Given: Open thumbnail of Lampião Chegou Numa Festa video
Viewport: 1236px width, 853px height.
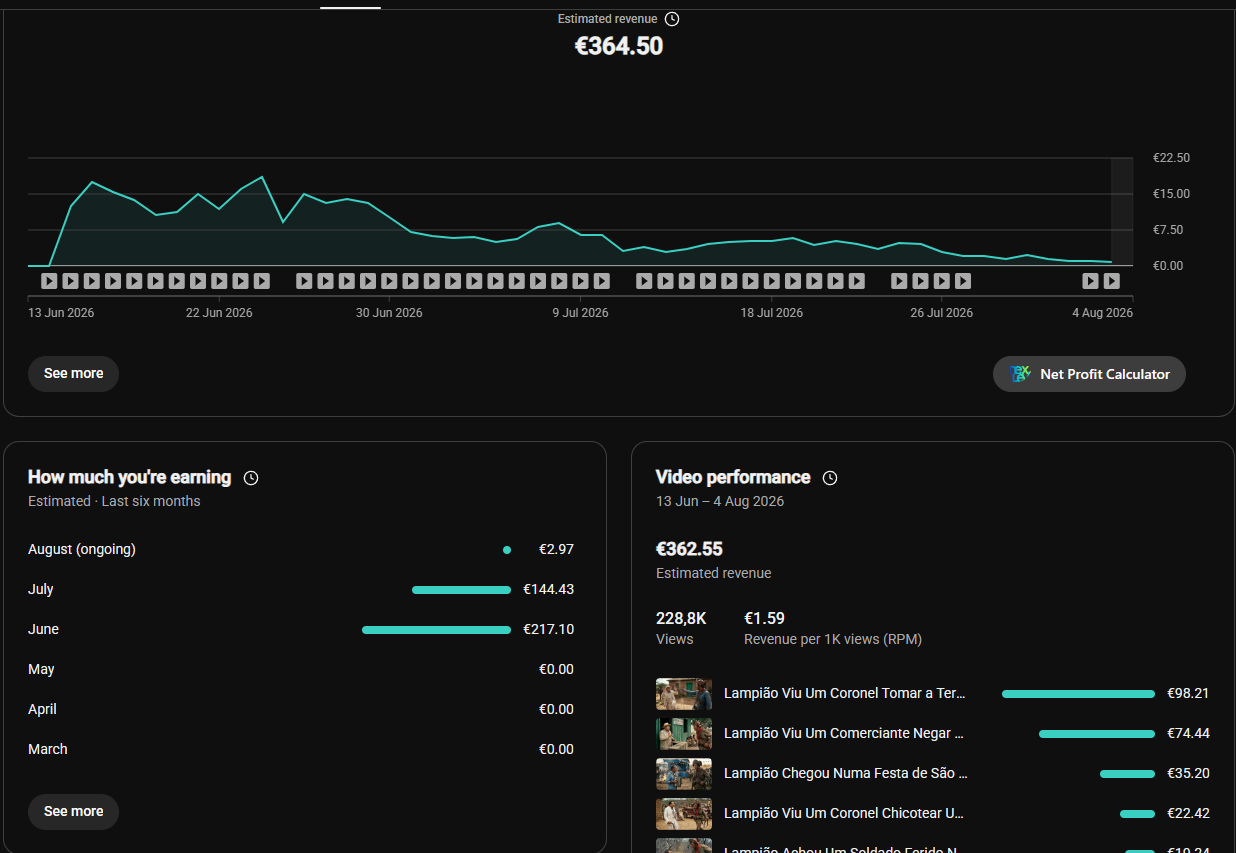Looking at the screenshot, I should click(684, 773).
